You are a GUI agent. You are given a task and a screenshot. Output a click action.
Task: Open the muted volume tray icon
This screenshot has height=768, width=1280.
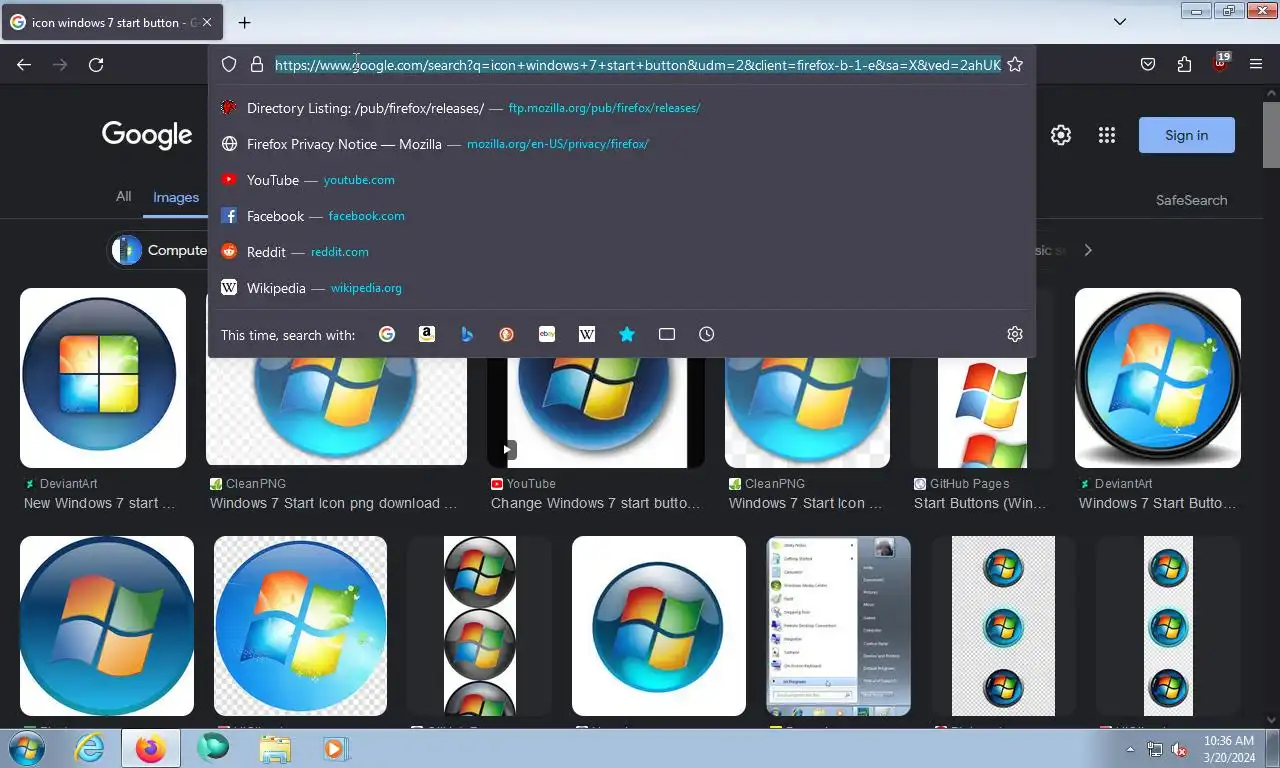coord(1179,749)
